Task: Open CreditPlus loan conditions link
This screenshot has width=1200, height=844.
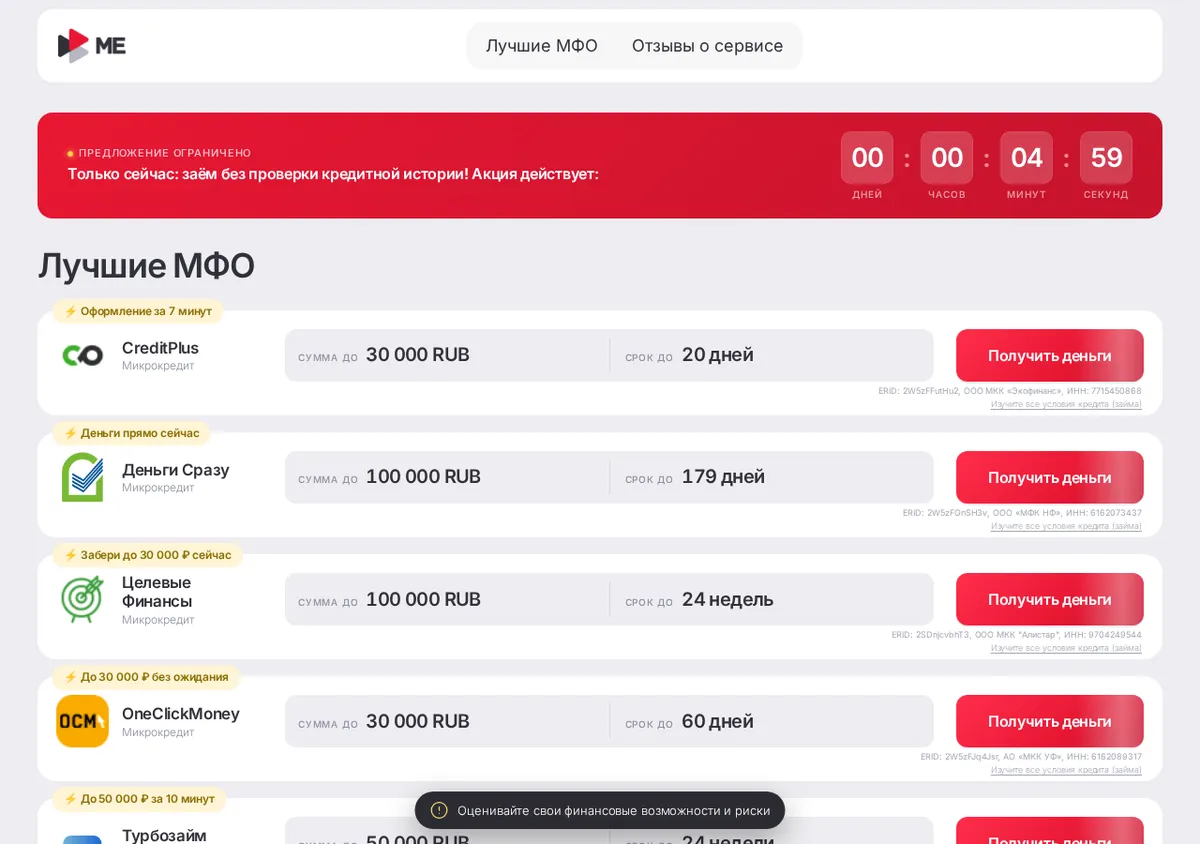Action: click(1066, 404)
